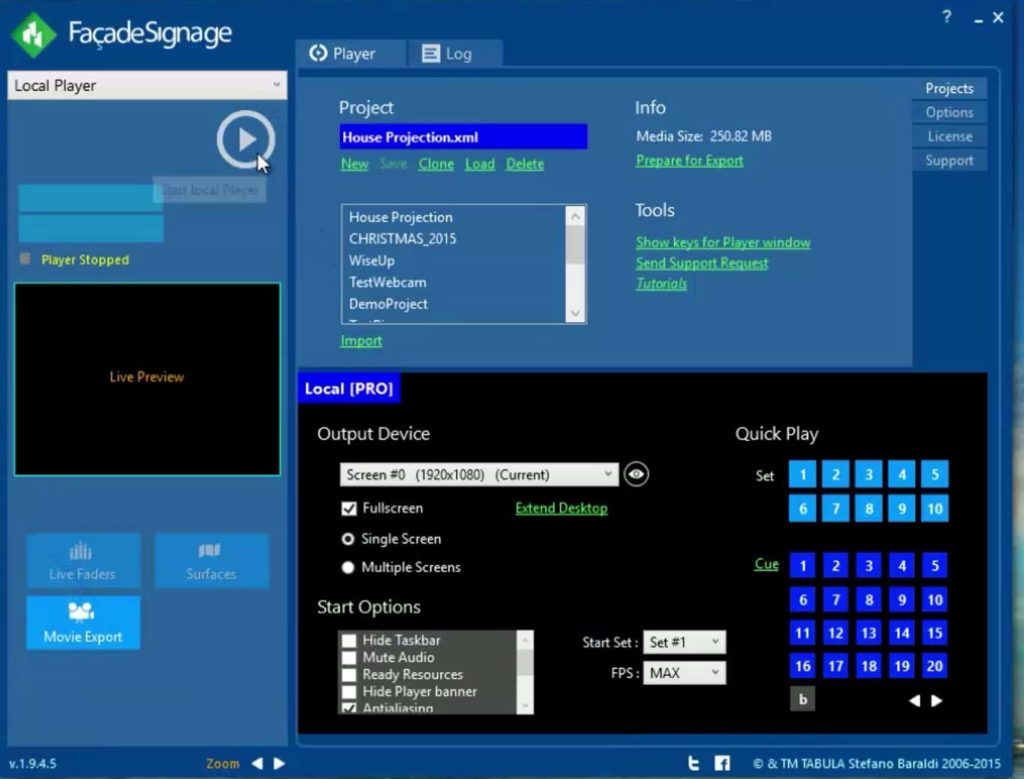Trigger Quick Play Cue 20
1024x779 pixels.
coord(935,665)
